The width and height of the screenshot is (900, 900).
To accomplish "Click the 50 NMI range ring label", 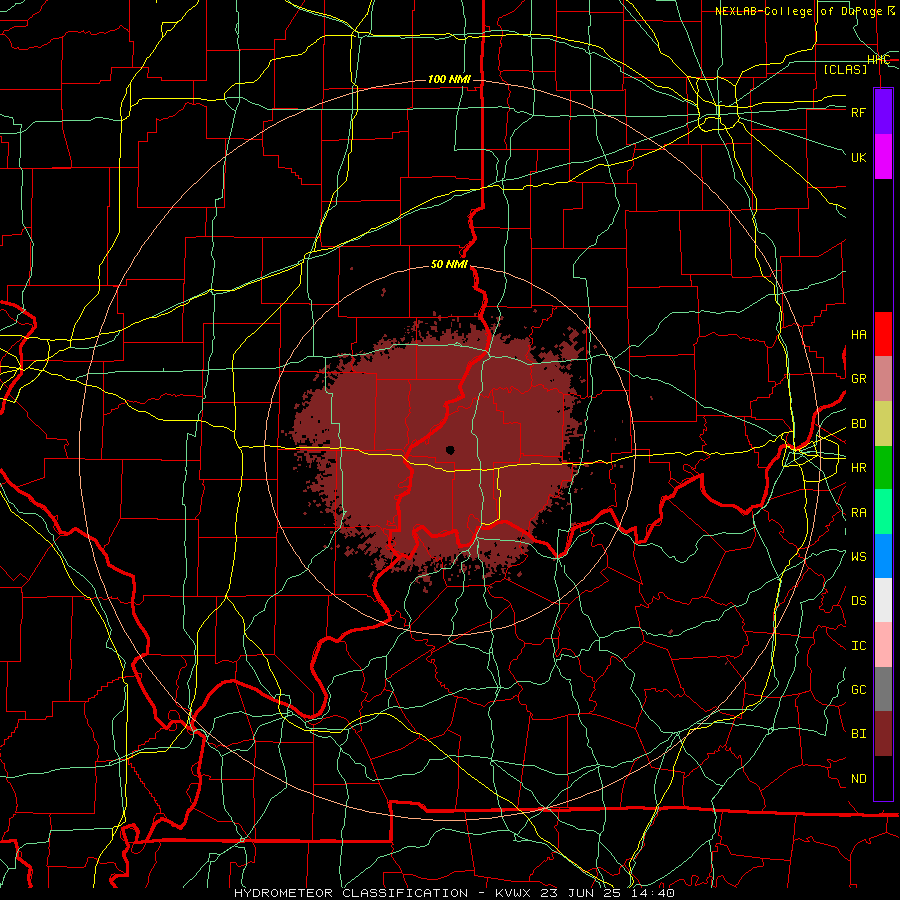I will click(x=449, y=264).
